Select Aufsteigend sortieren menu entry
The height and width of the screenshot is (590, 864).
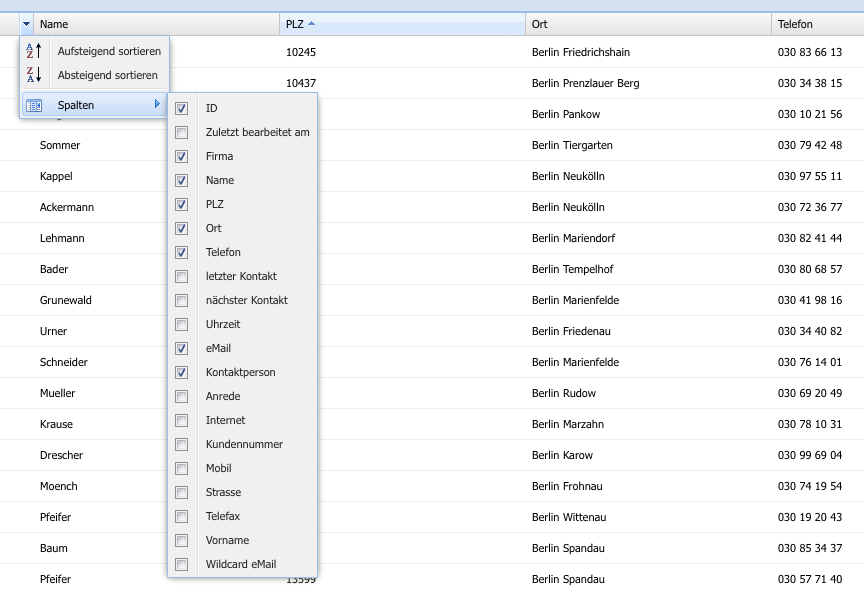(108, 51)
